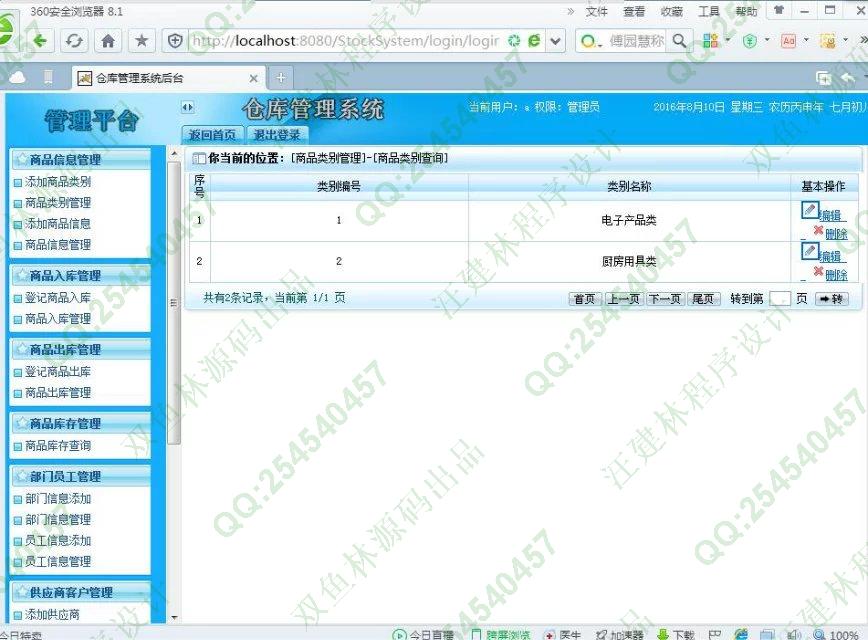868x640 pixels.
Task: Open the 文件 menu
Action: (x=597, y=11)
